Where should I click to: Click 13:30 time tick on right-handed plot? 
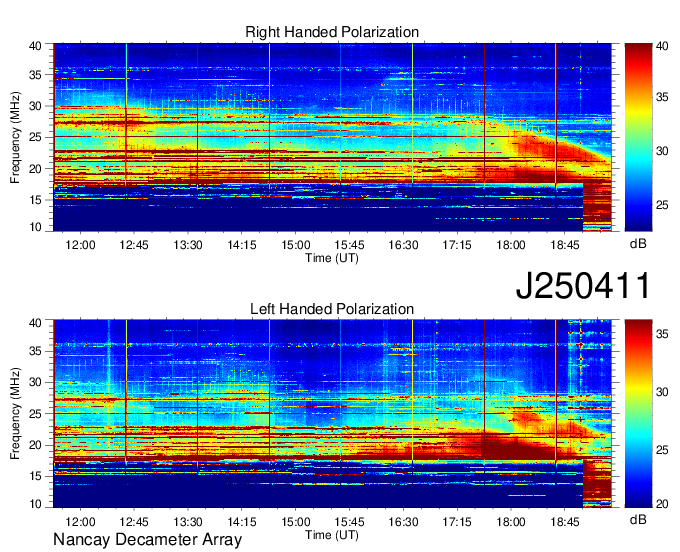(x=188, y=245)
